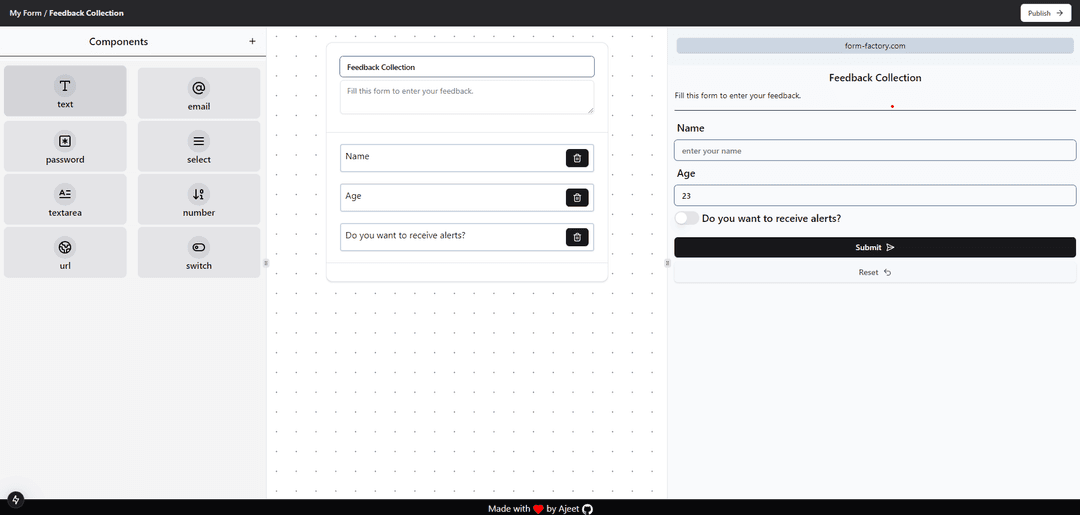
Task: Open the GitHub icon in footer
Action: 588,509
